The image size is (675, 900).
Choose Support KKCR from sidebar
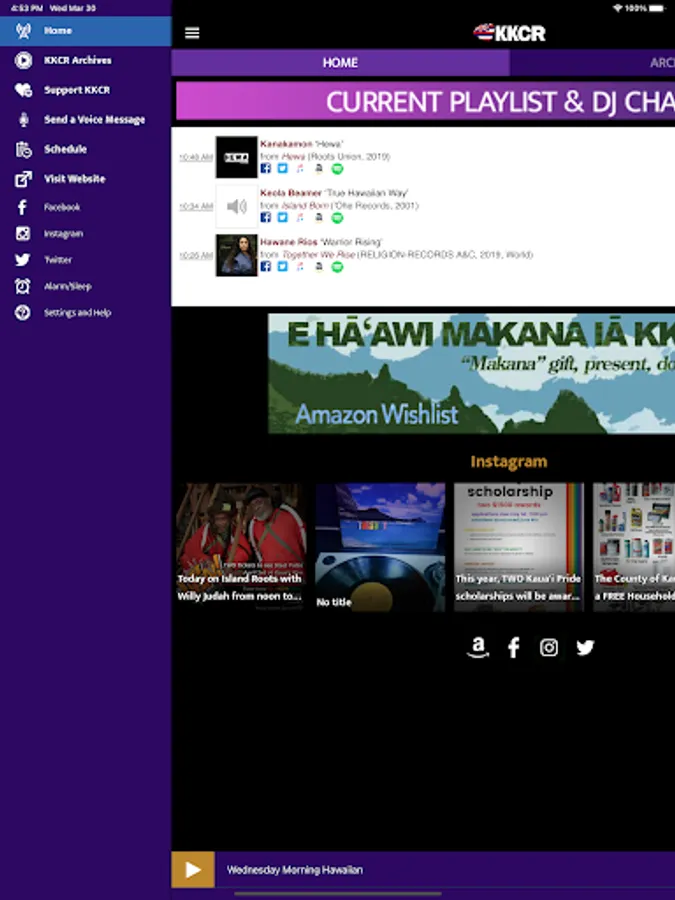[76, 90]
